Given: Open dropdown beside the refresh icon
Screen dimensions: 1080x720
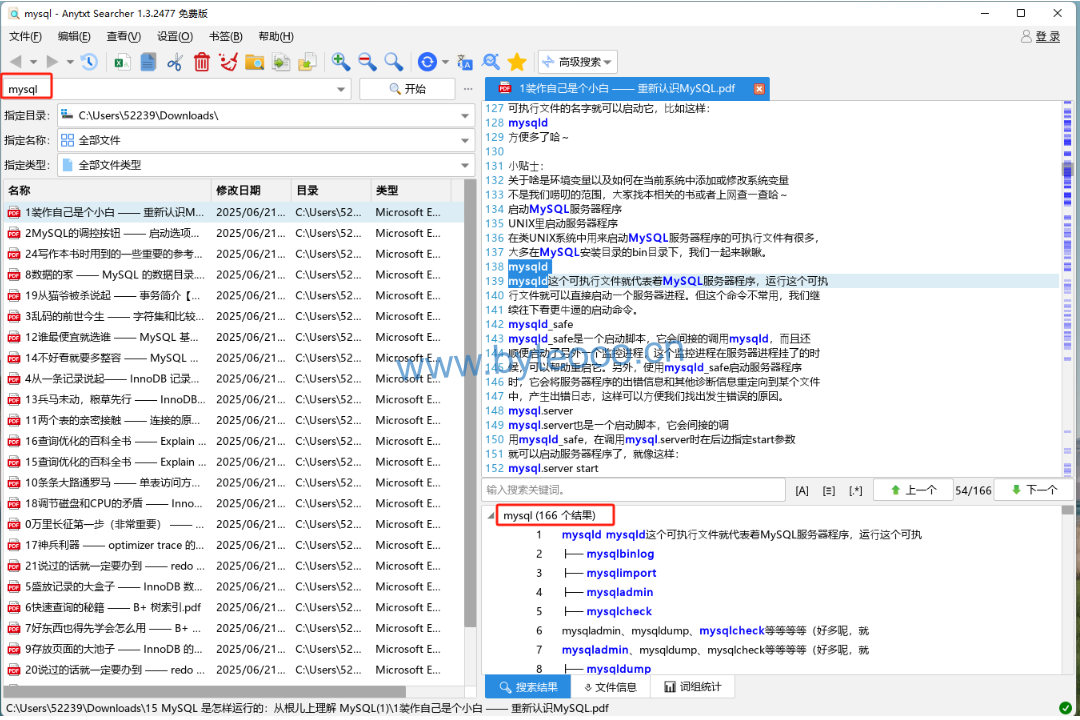Looking at the screenshot, I should point(445,62).
